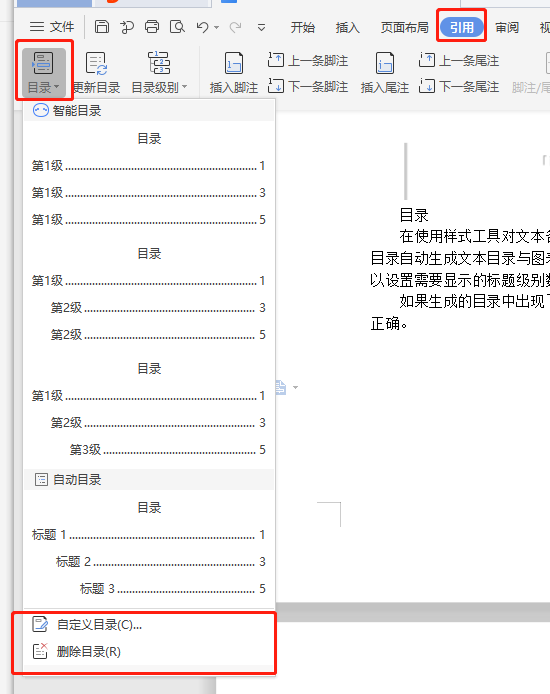Jump to 下一条尾注 next endnote
This screenshot has height=694, width=550.
(459, 86)
